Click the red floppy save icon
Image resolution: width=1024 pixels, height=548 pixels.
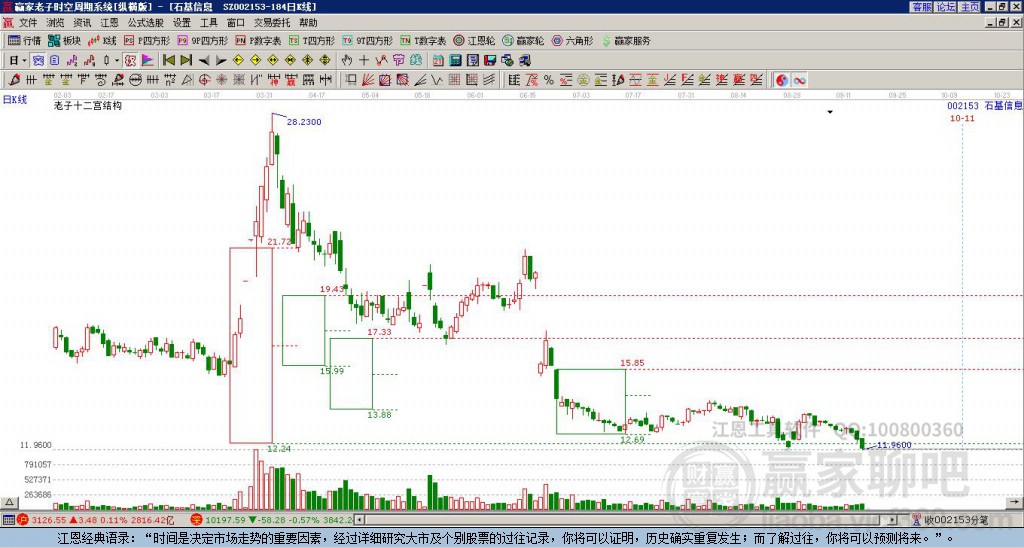tap(490, 61)
